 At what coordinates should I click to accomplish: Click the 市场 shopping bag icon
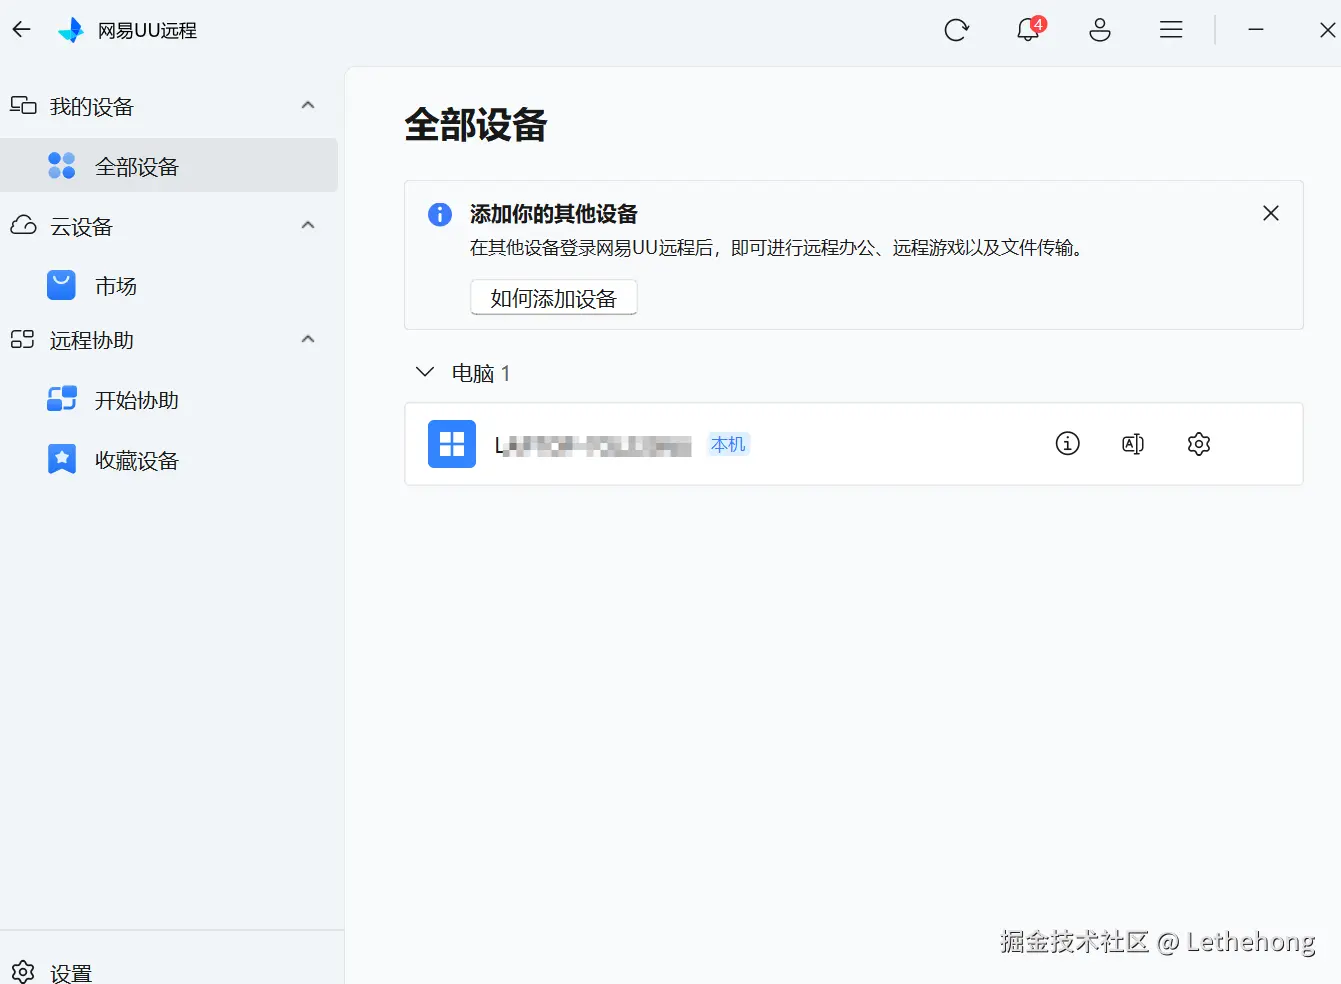(x=62, y=286)
